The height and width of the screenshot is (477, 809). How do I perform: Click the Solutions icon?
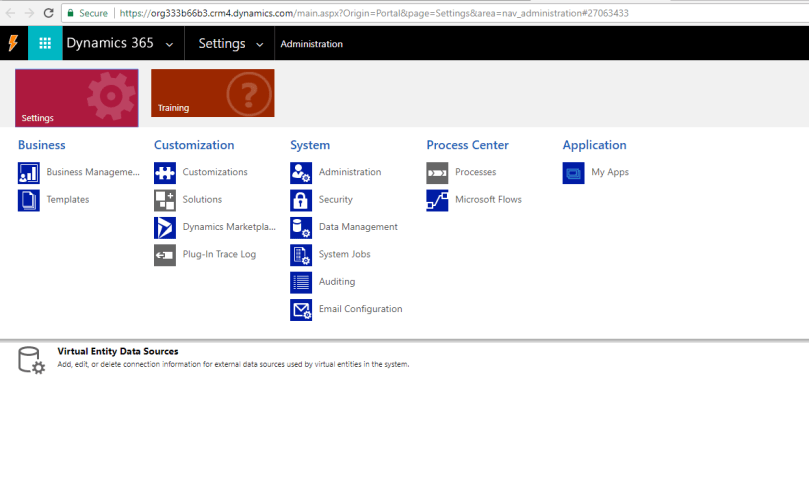(165, 200)
